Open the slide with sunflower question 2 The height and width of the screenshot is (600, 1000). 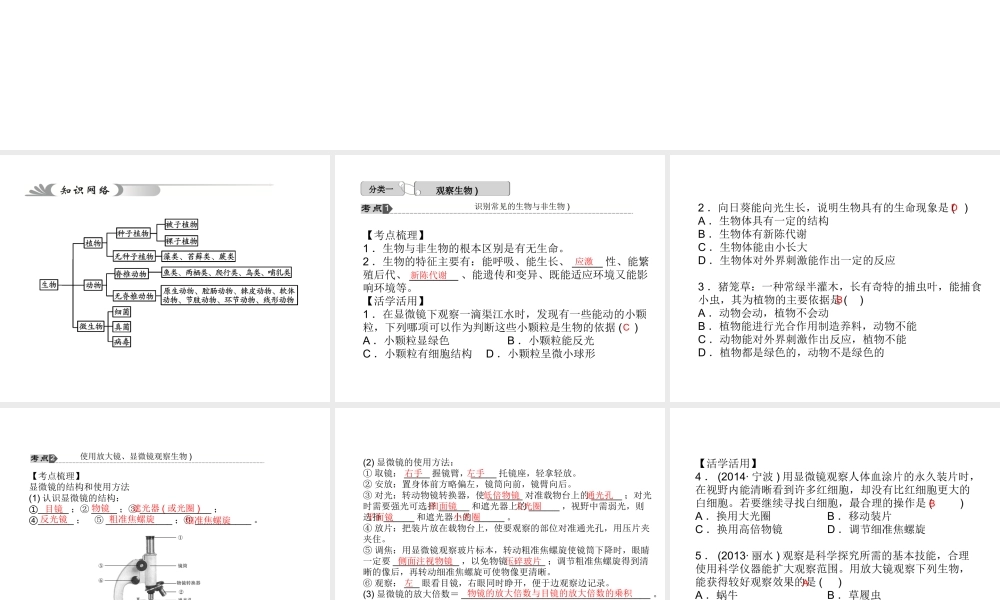(x=835, y=278)
